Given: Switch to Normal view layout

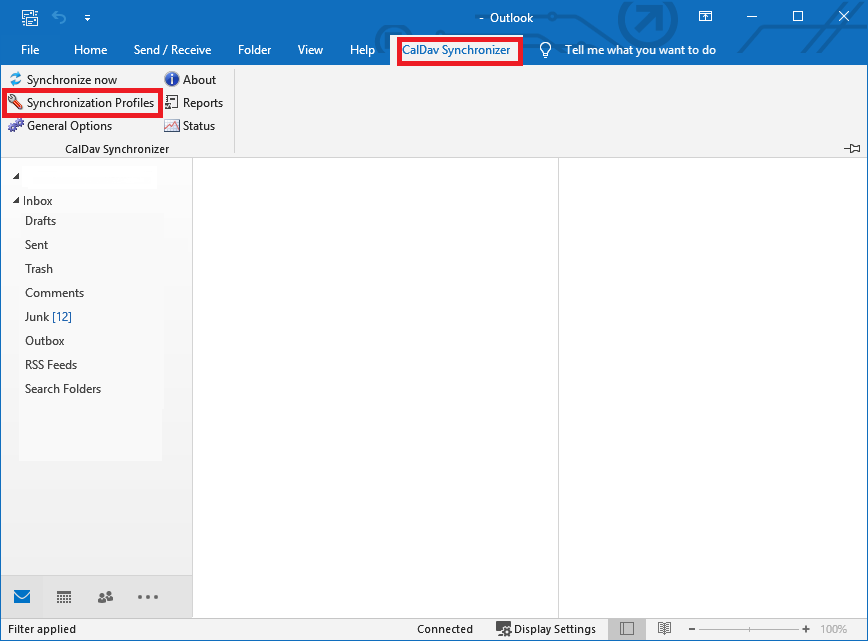Looking at the screenshot, I should click(x=626, y=629).
